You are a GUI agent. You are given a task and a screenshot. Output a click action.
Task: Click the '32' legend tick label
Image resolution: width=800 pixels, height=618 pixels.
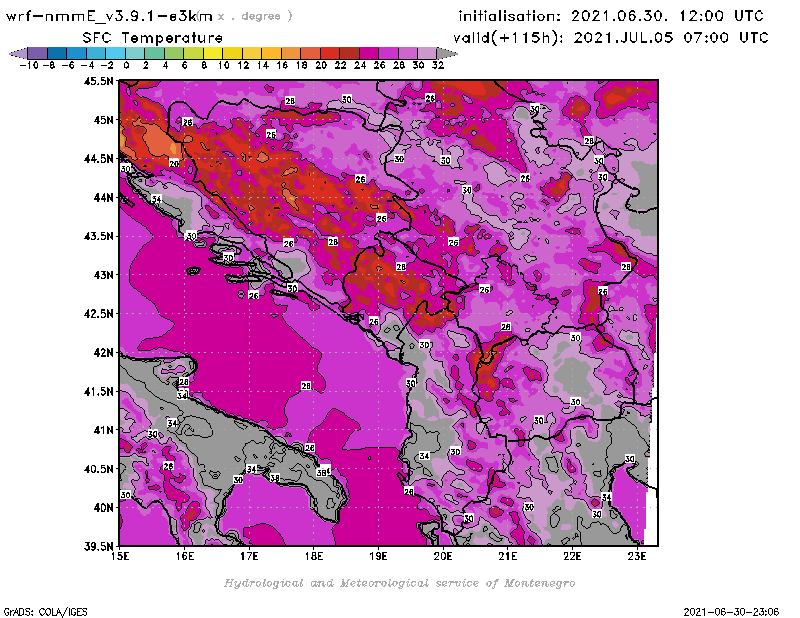[x=438, y=65]
